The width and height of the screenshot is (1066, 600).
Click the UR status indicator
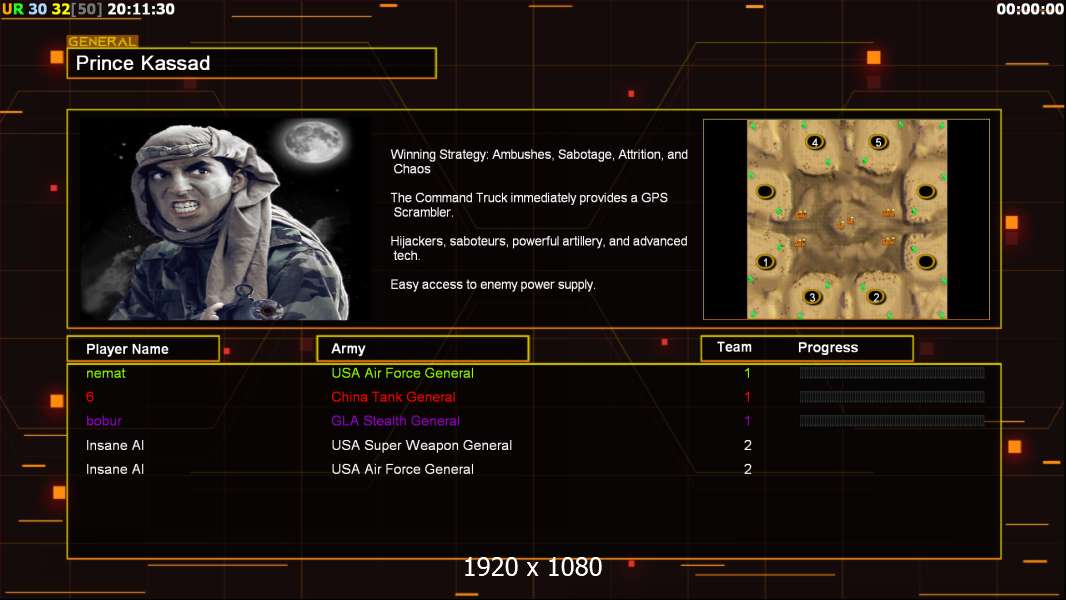coord(13,9)
